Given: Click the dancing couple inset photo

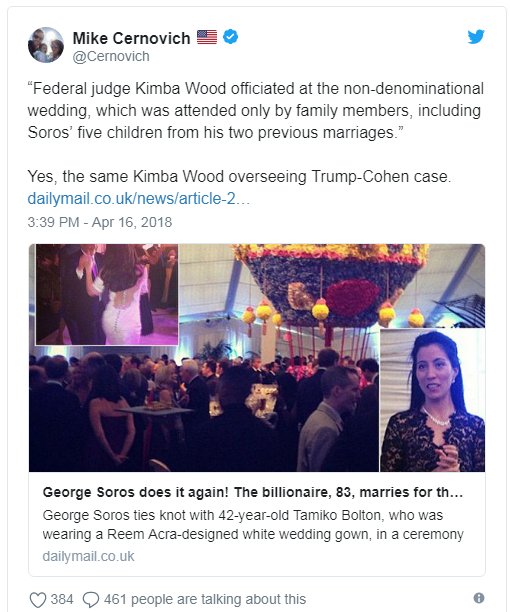Looking at the screenshot, I should click(x=107, y=295).
